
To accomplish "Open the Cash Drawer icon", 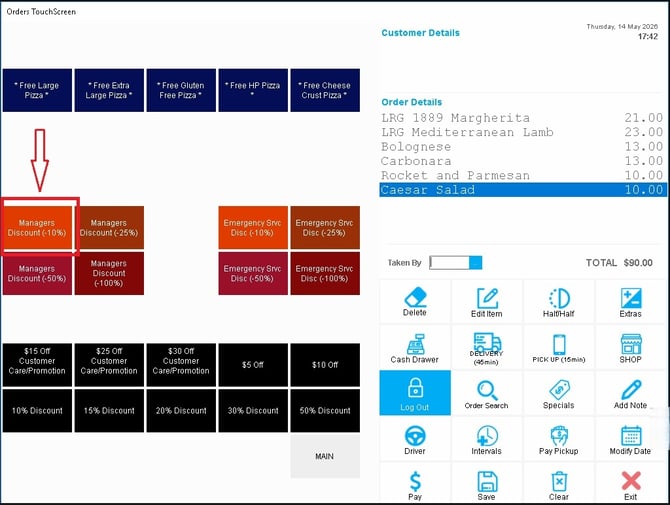I will point(415,344).
